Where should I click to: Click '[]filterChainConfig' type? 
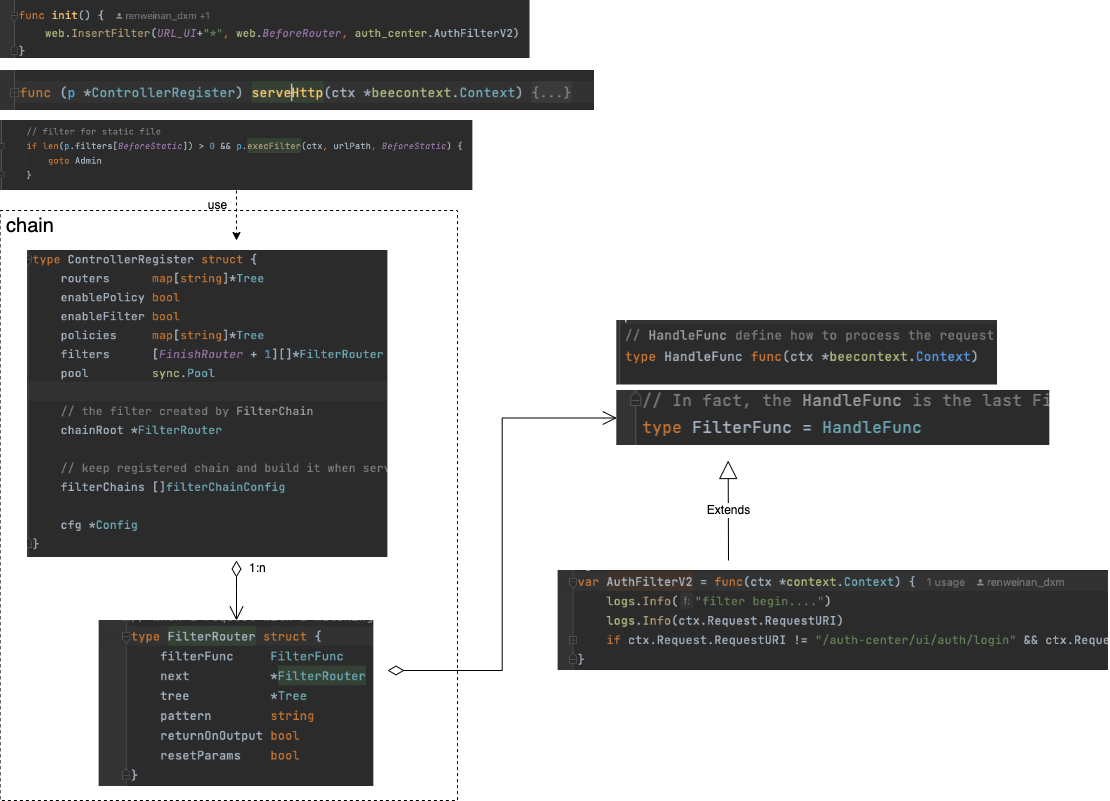(x=219, y=487)
